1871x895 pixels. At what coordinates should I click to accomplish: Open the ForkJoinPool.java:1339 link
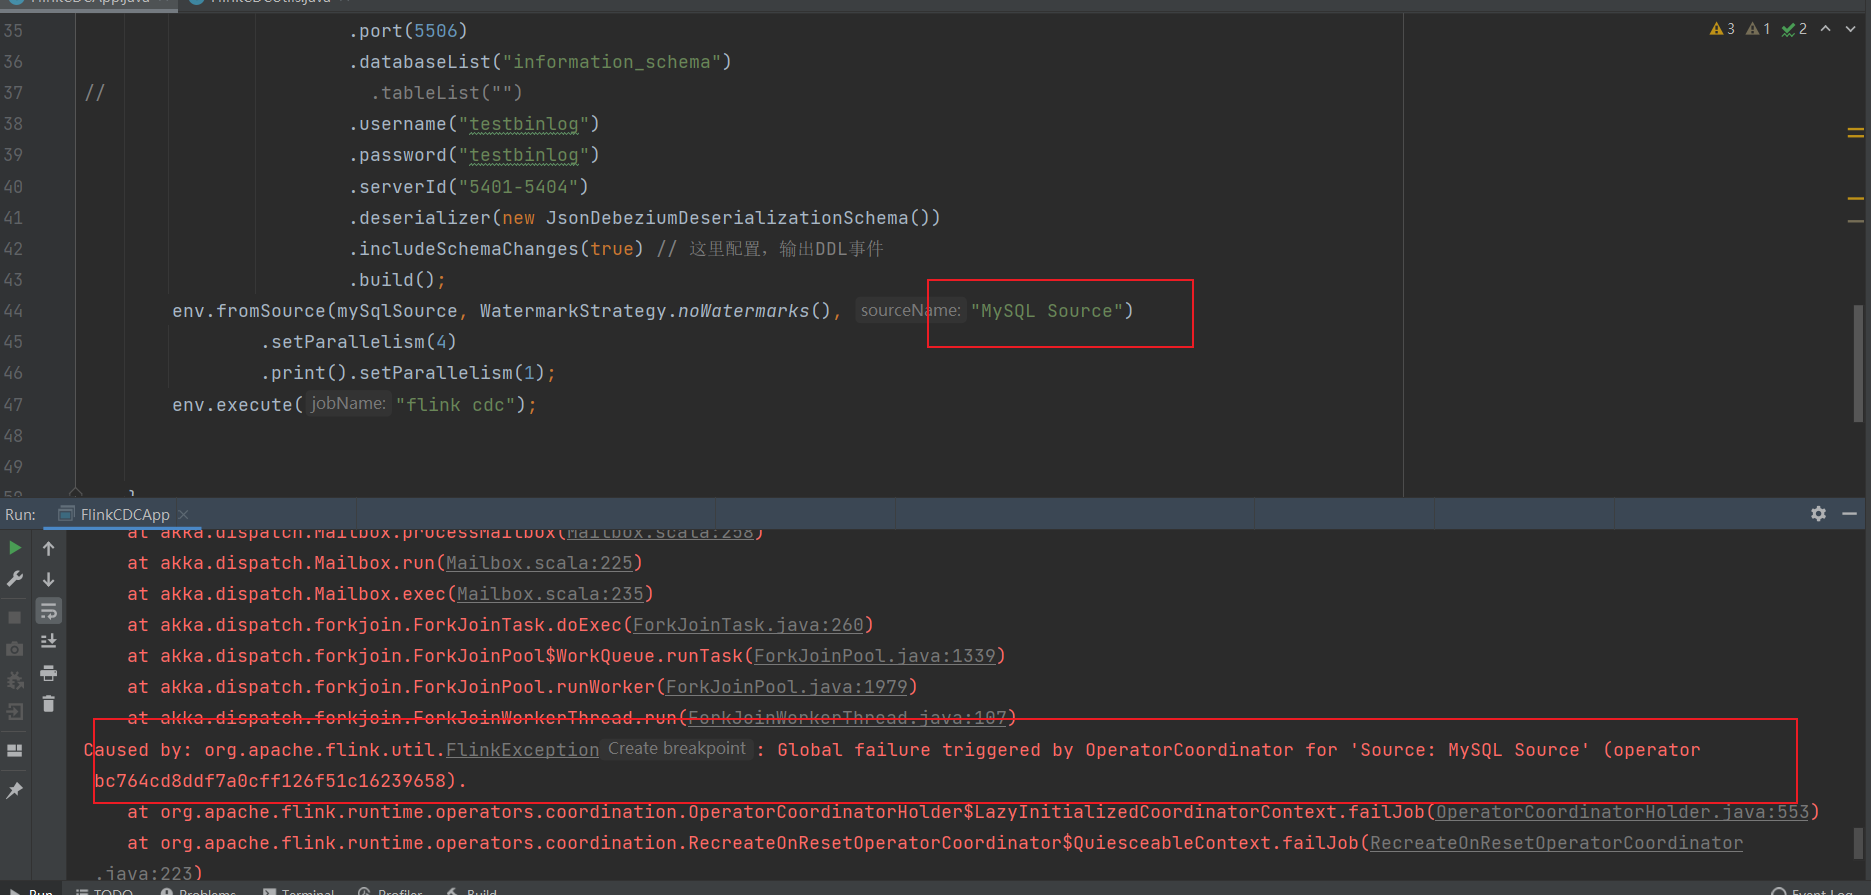[875, 656]
